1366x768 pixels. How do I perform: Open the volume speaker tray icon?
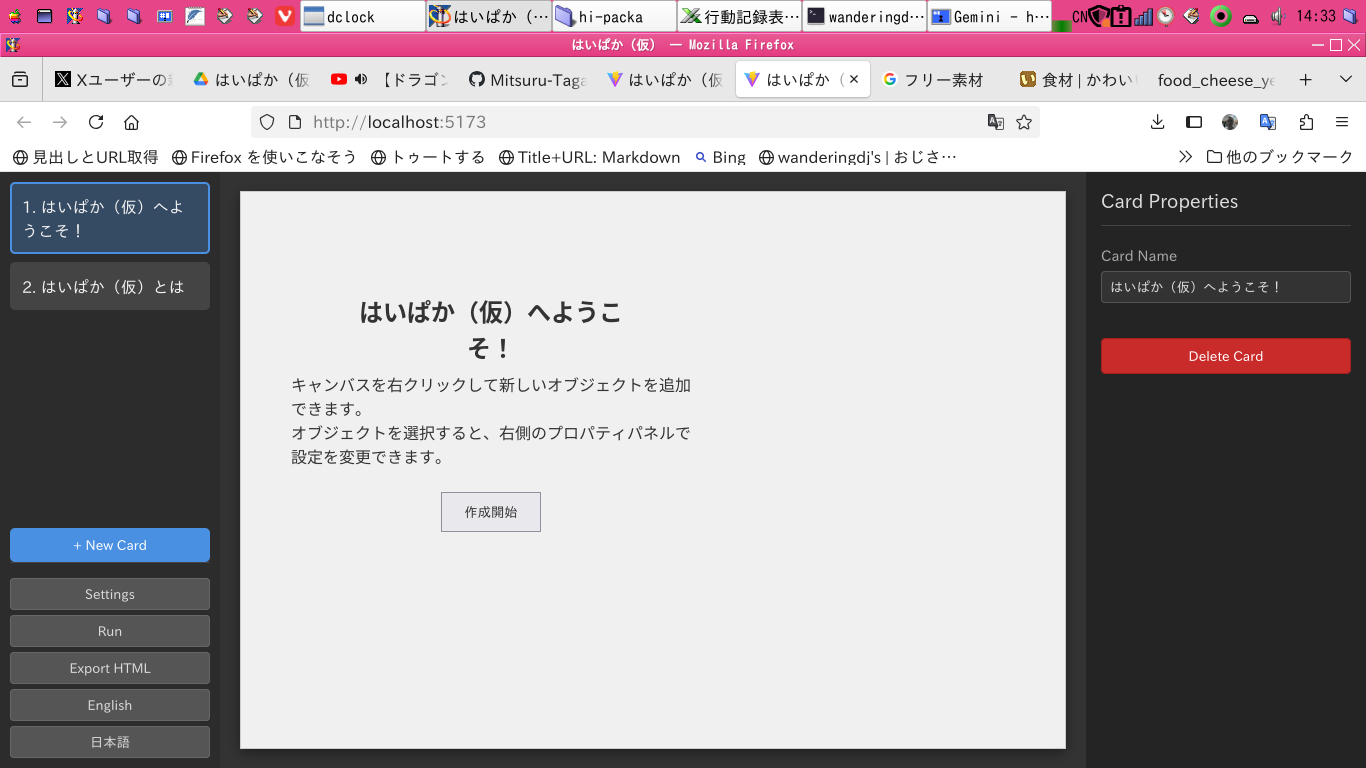pyautogui.click(x=1277, y=16)
